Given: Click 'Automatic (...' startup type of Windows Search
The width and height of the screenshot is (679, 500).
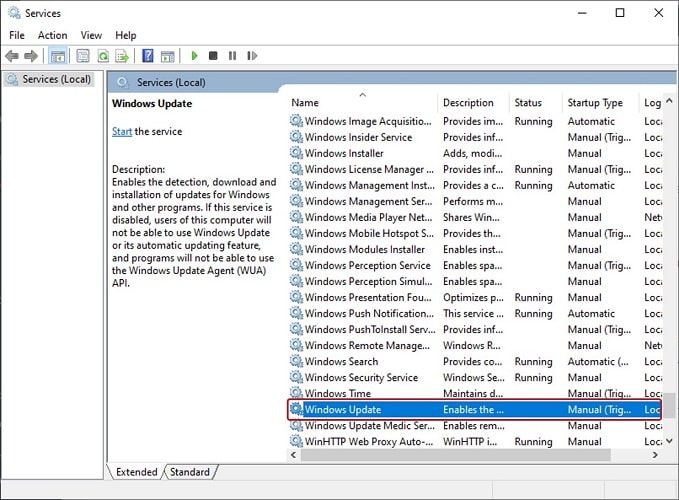Looking at the screenshot, I should [598, 361].
